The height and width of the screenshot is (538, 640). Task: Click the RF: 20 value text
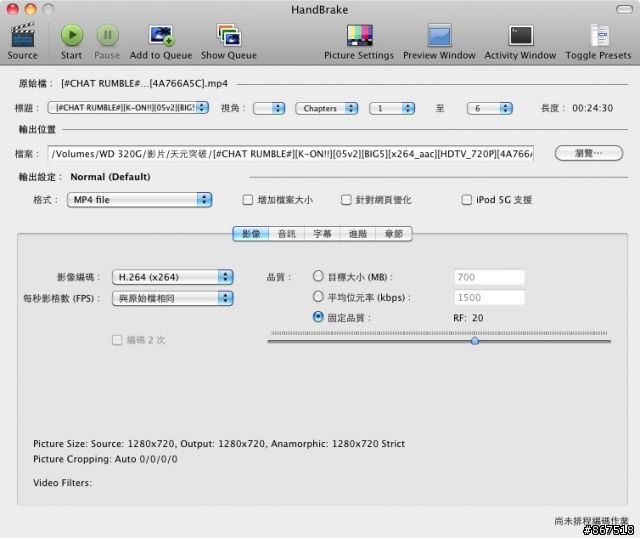tap(468, 318)
